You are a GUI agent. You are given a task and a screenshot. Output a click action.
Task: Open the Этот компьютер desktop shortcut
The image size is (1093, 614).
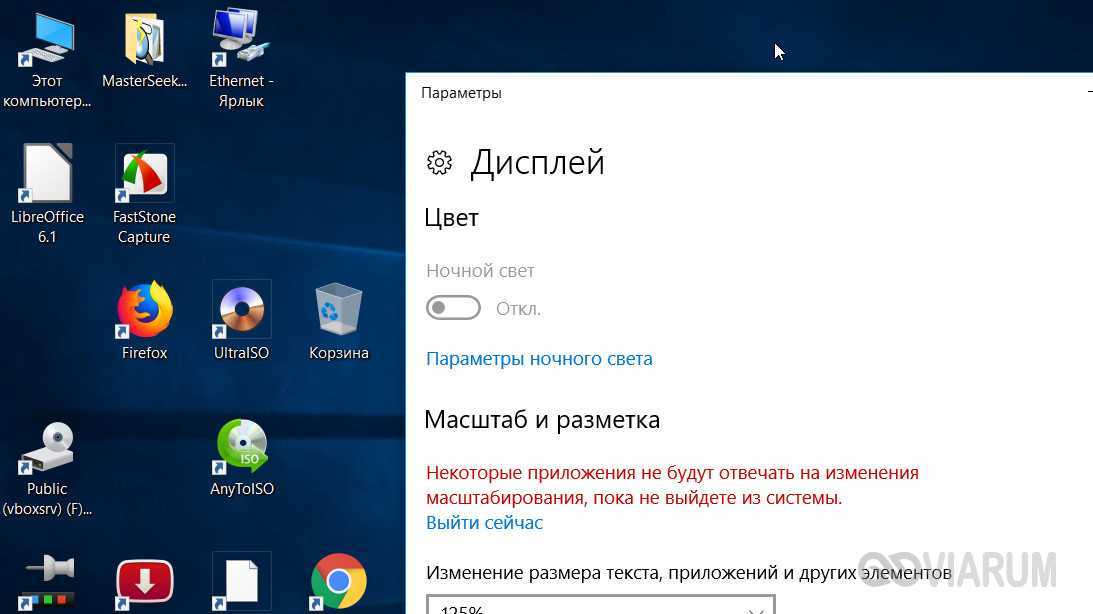tap(46, 40)
